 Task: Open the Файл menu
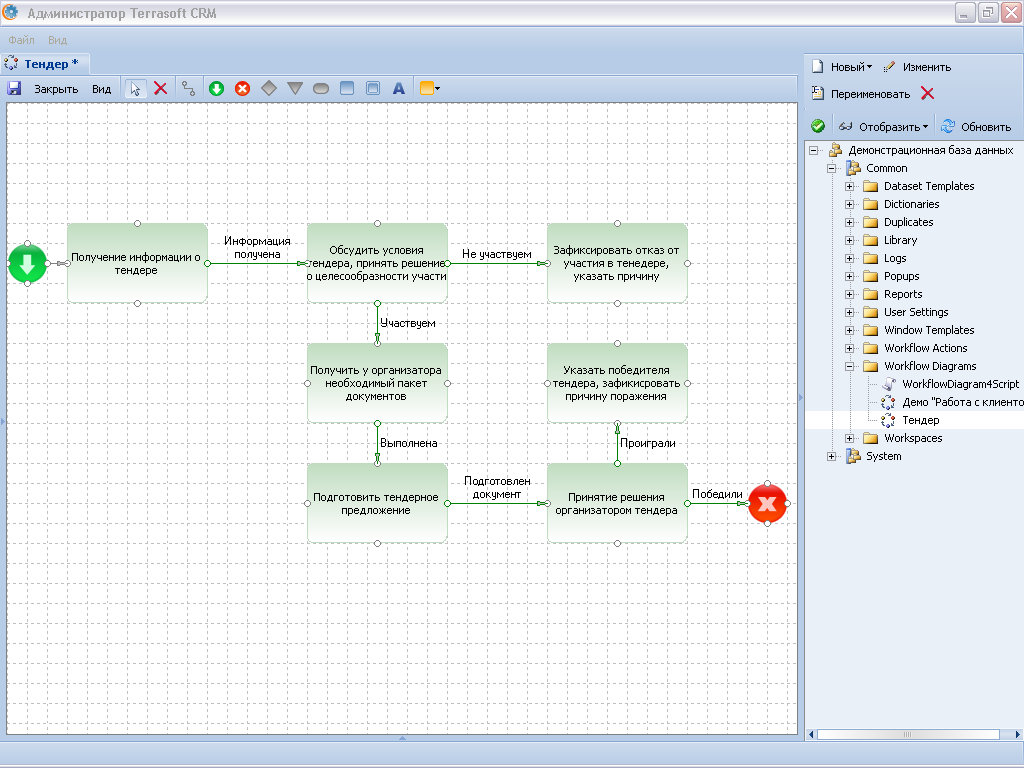pyautogui.click(x=21, y=40)
